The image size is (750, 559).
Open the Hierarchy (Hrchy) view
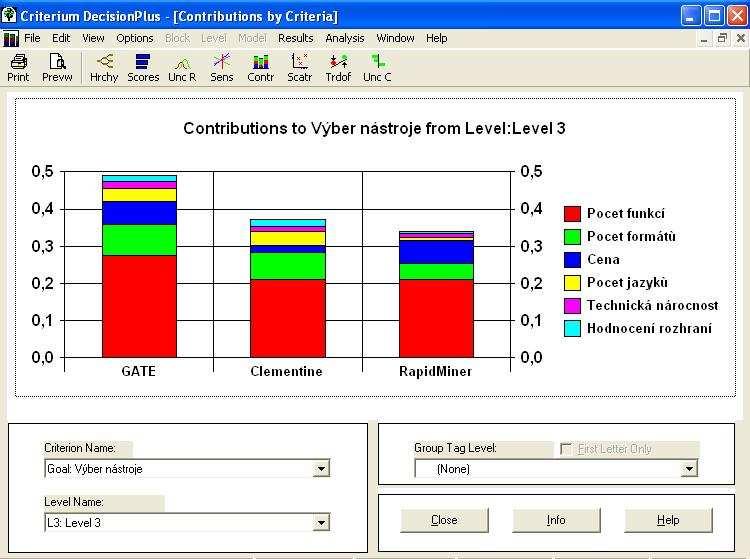click(104, 68)
